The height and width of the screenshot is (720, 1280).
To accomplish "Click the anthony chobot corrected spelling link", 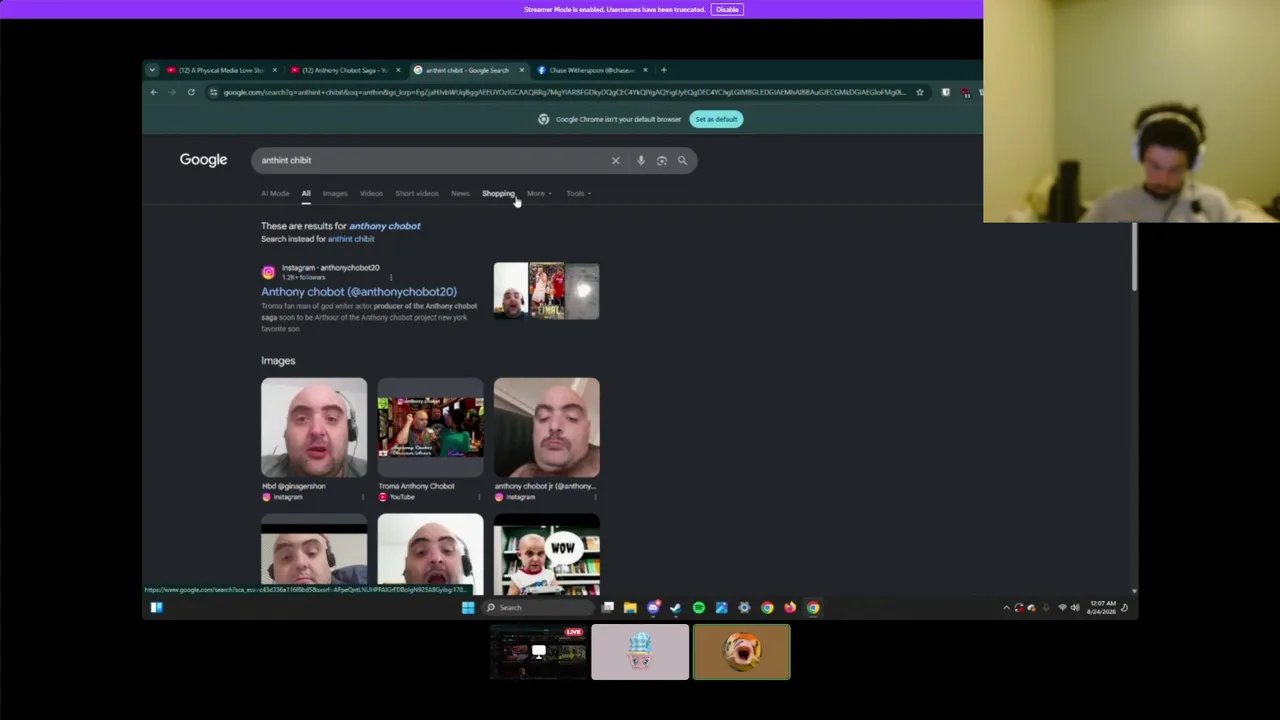I will coord(385,226).
